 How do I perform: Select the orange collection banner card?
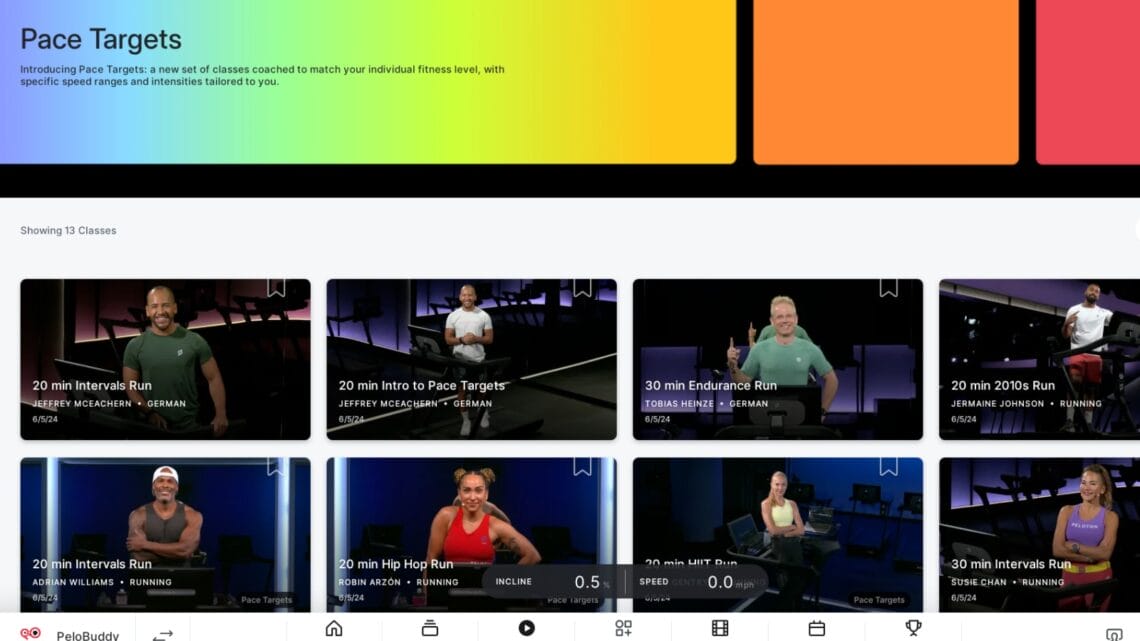(885, 82)
